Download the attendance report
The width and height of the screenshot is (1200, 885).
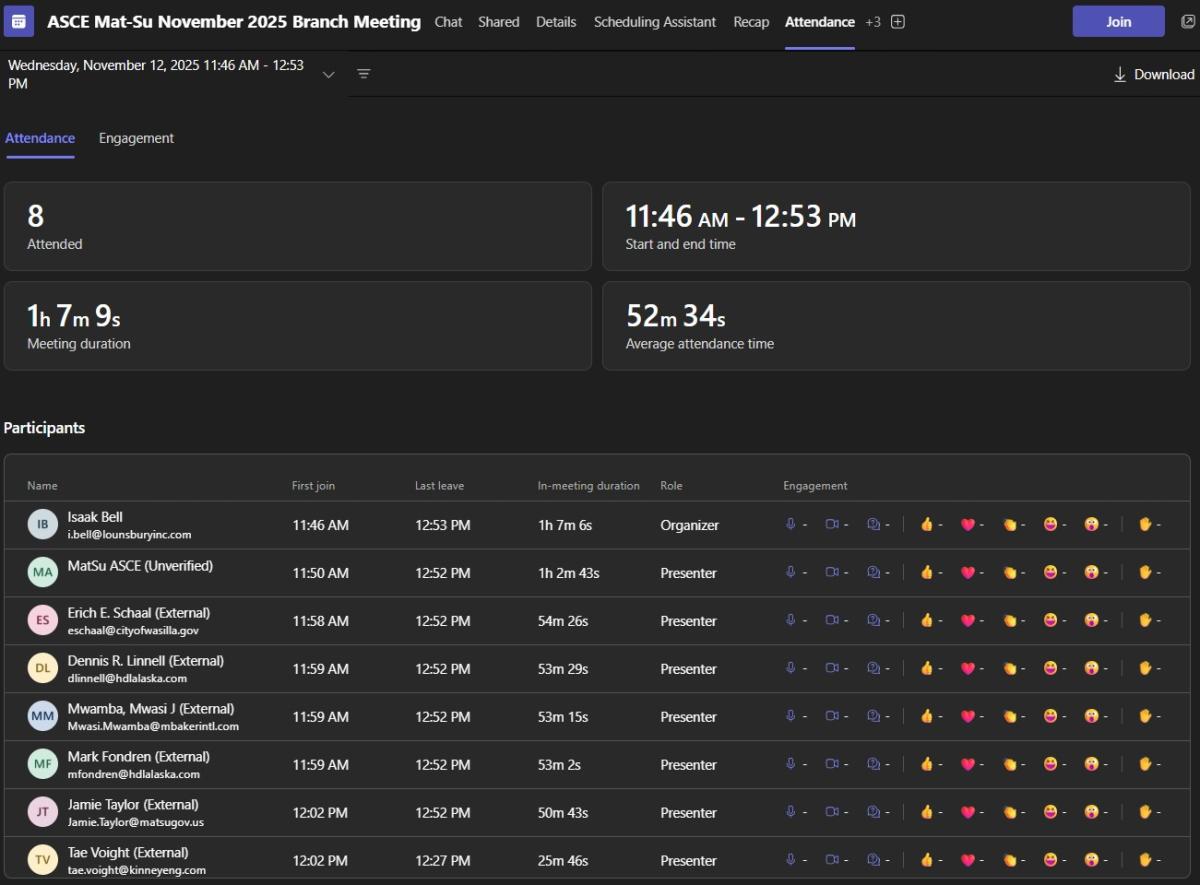pos(1154,74)
